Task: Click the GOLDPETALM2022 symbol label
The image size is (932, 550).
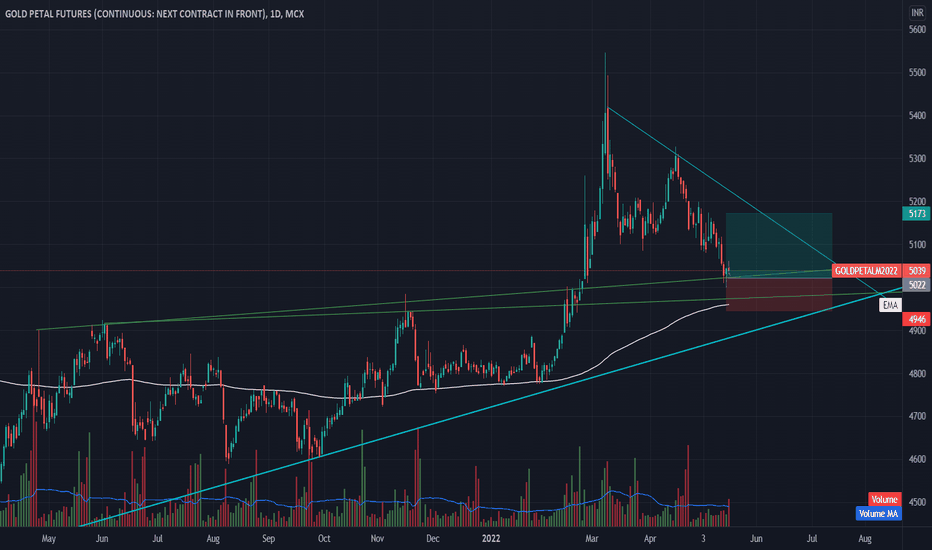Action: point(866,271)
